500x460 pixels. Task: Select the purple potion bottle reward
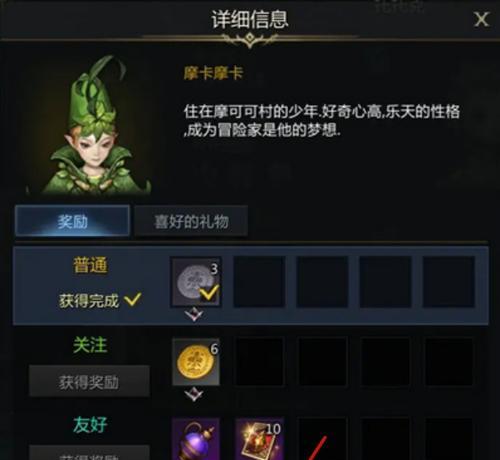click(196, 439)
